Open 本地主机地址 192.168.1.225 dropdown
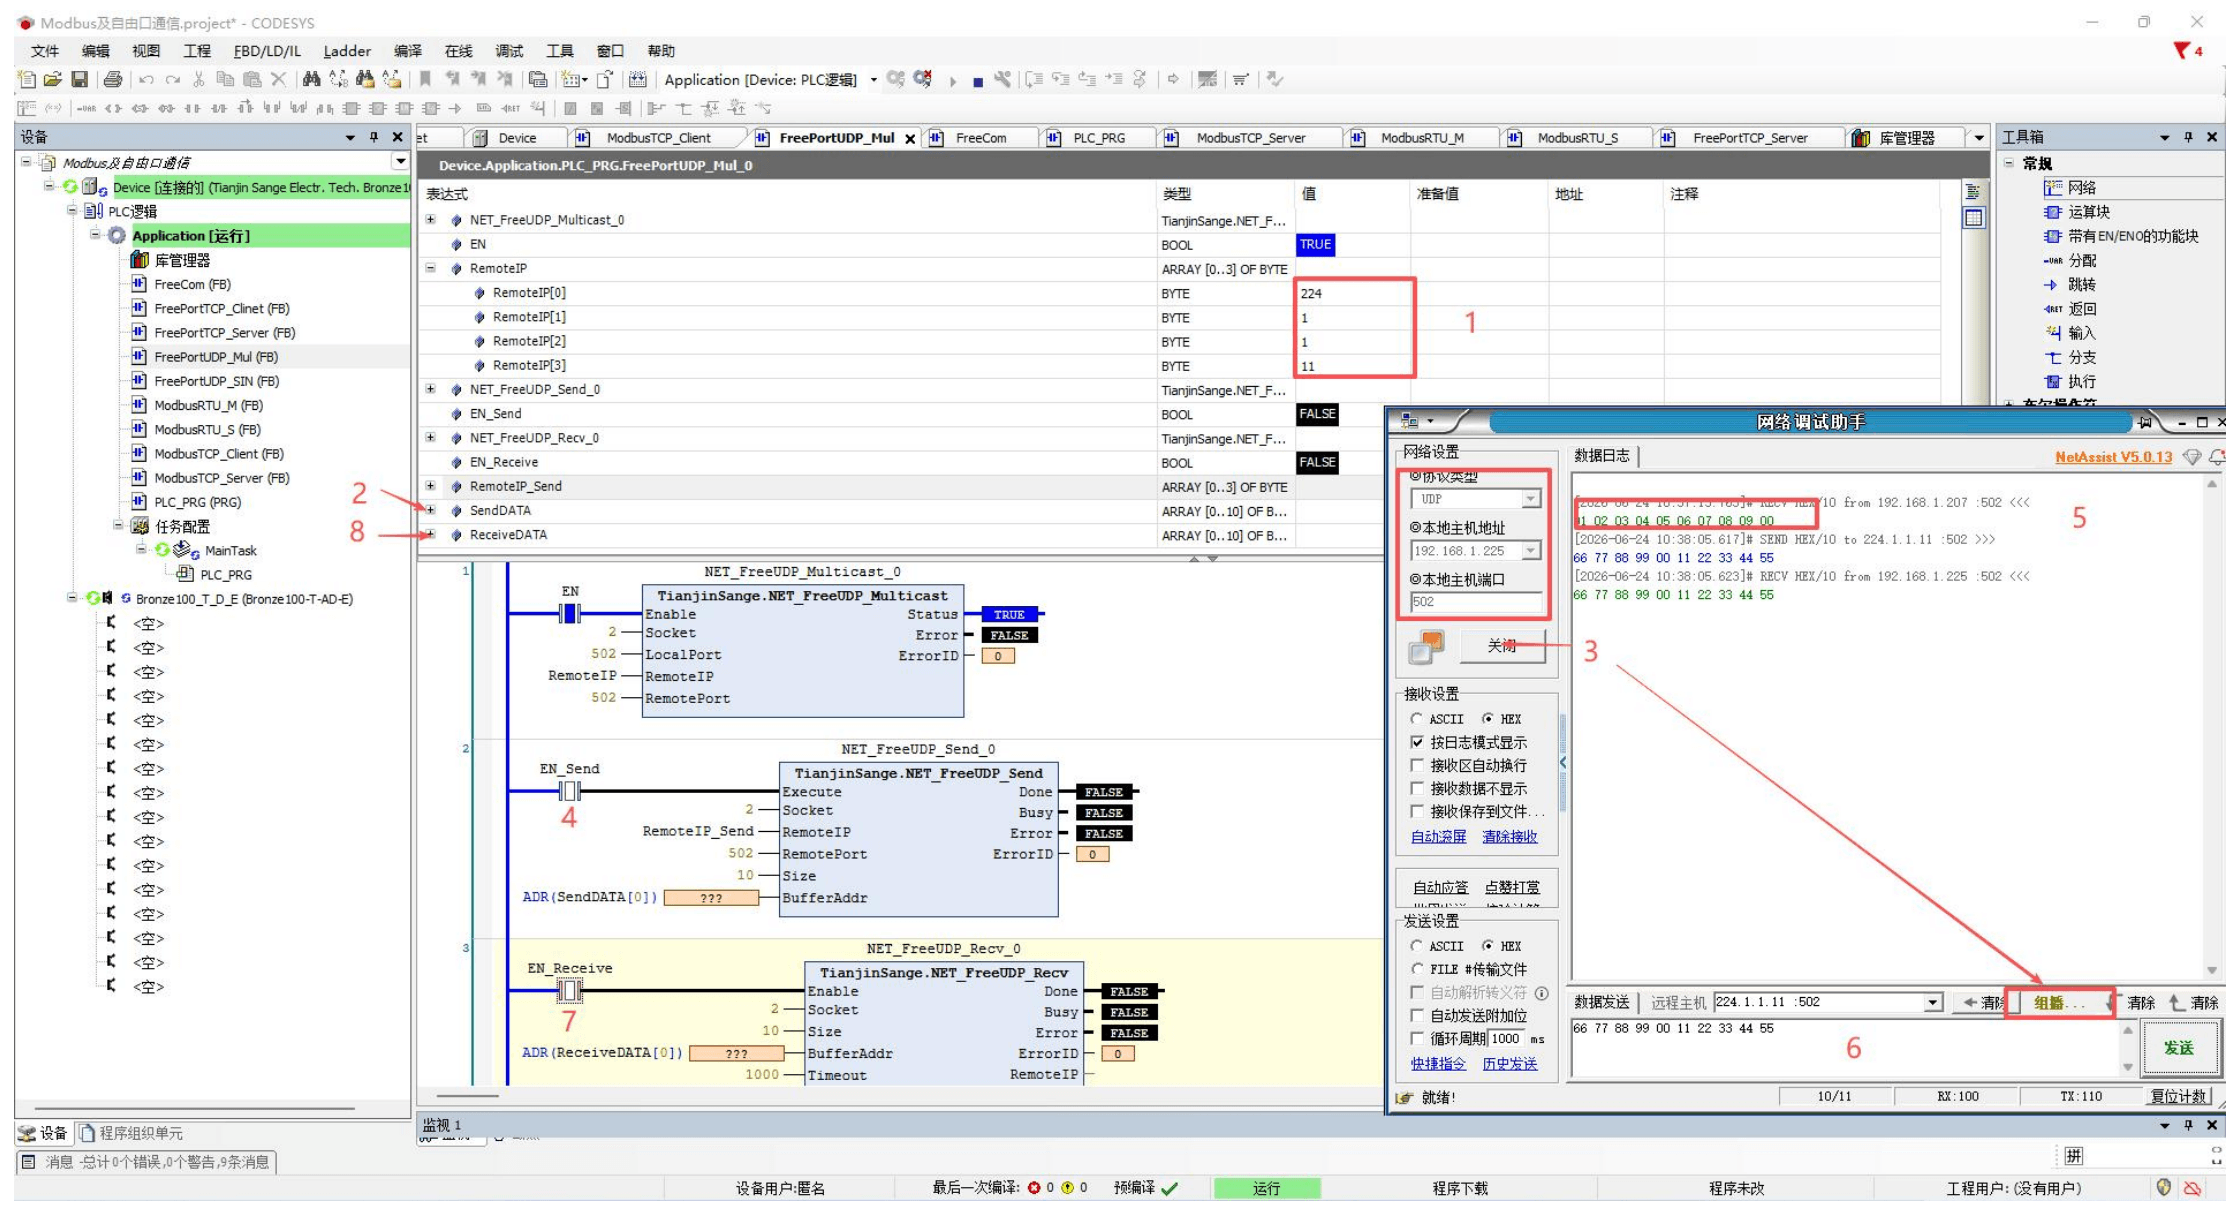 tap(1530, 551)
